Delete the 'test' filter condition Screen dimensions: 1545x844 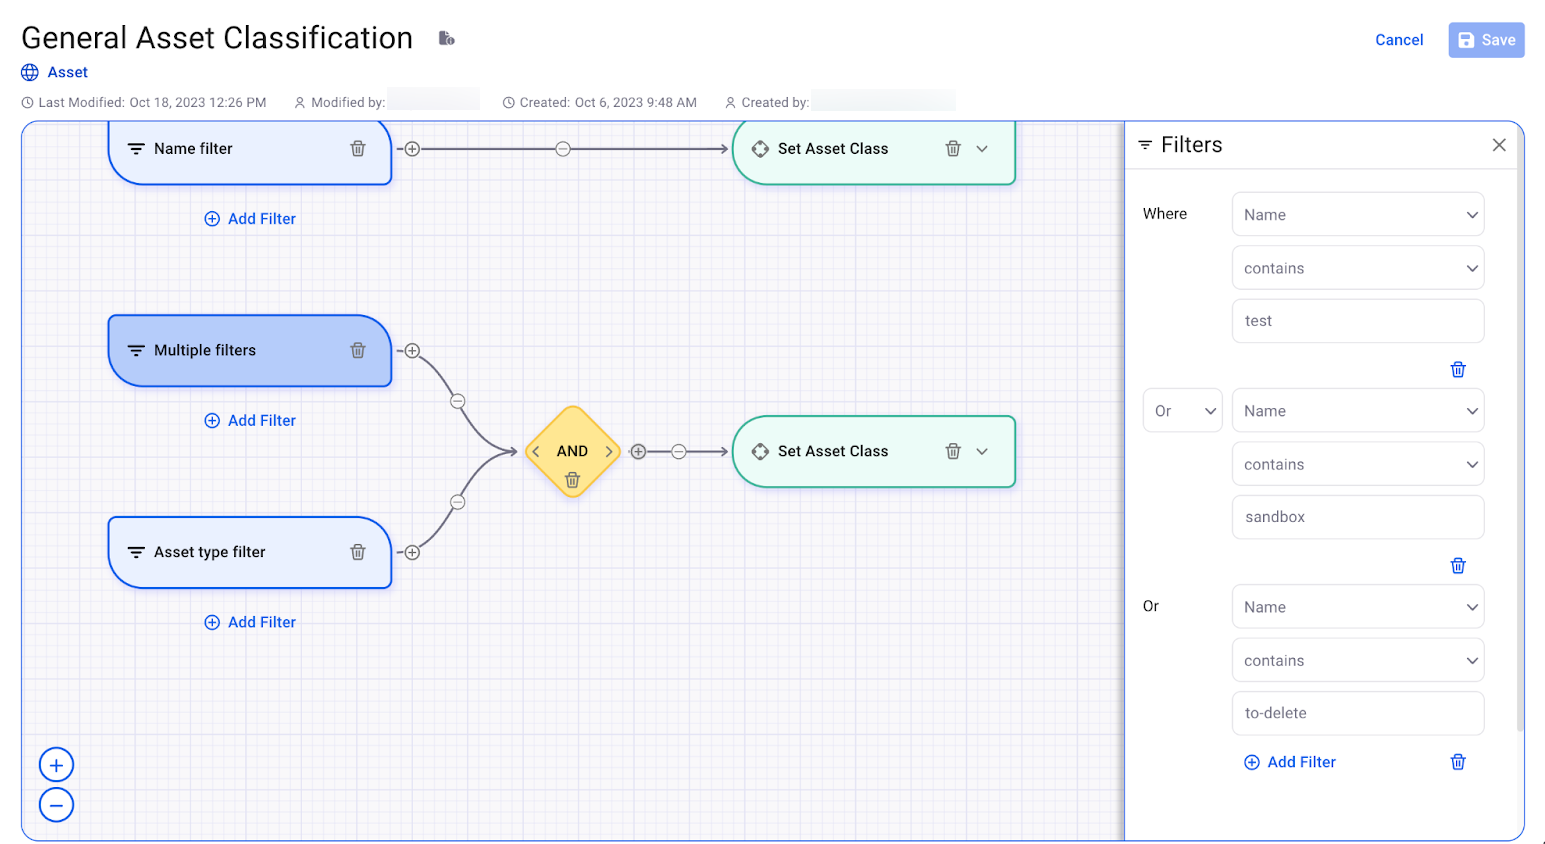(x=1457, y=369)
